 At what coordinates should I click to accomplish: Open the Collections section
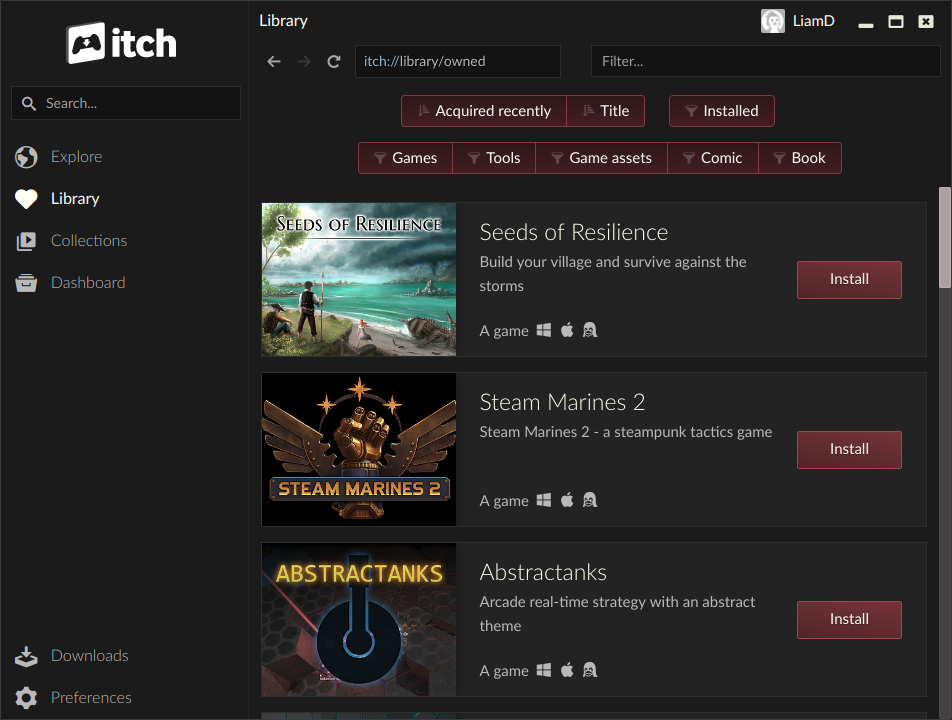click(89, 241)
